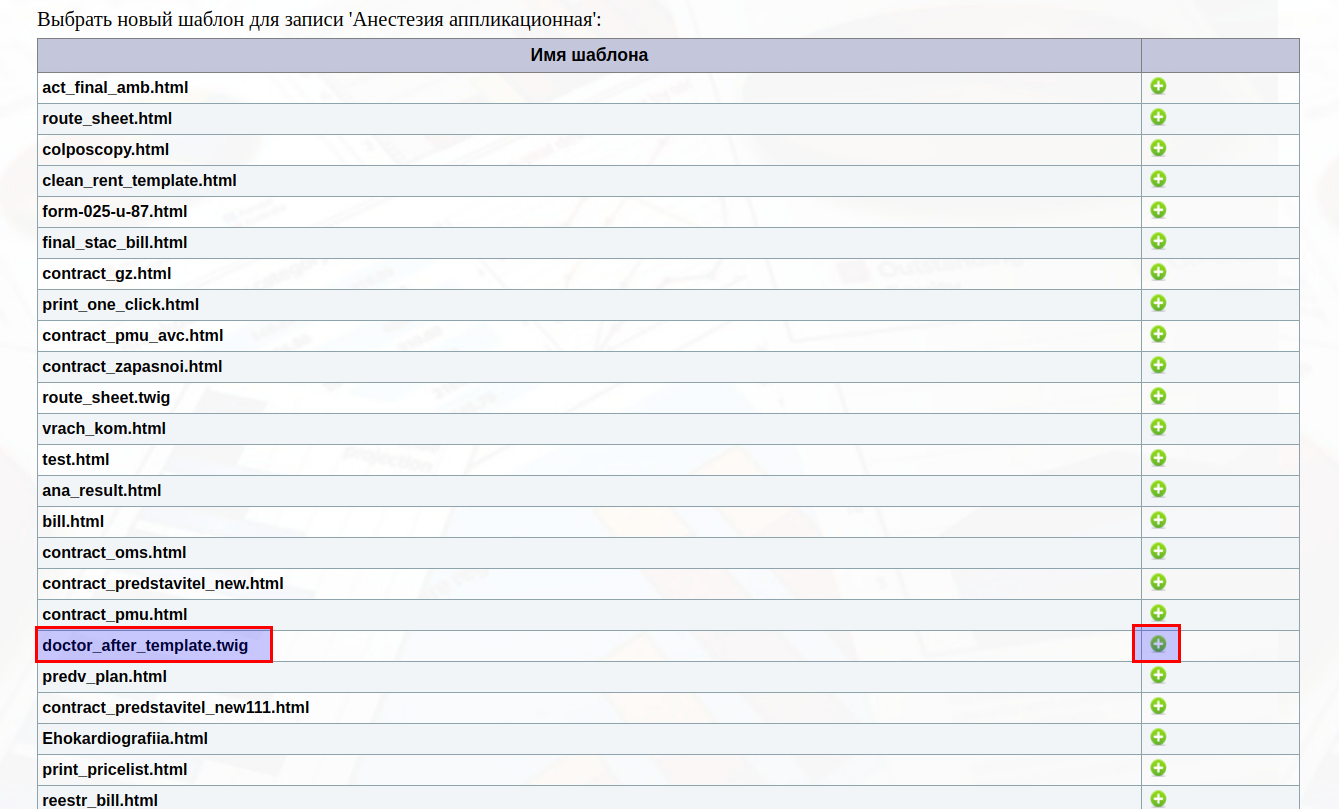Select the plus icon beside route_sheet.html
The width and height of the screenshot is (1339, 809).
click(1158, 117)
